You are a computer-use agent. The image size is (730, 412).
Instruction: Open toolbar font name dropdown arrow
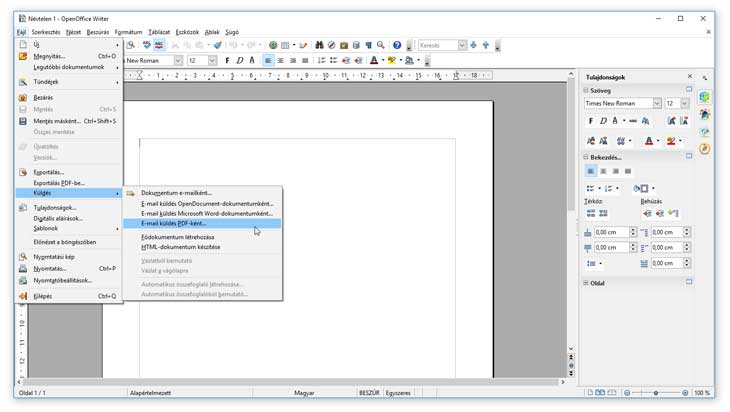pos(178,61)
